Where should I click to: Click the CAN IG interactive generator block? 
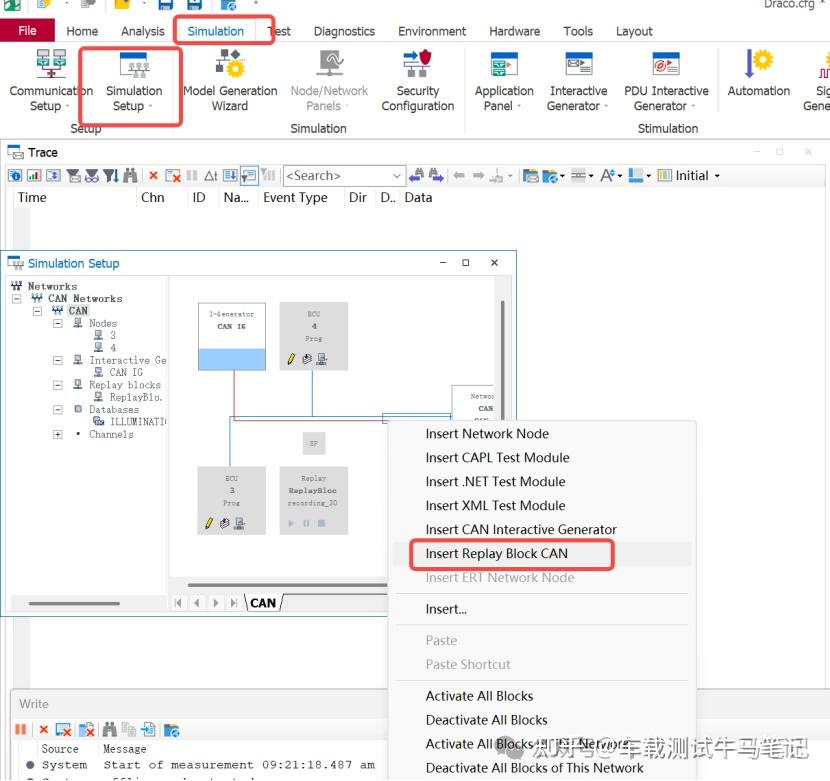coord(232,336)
